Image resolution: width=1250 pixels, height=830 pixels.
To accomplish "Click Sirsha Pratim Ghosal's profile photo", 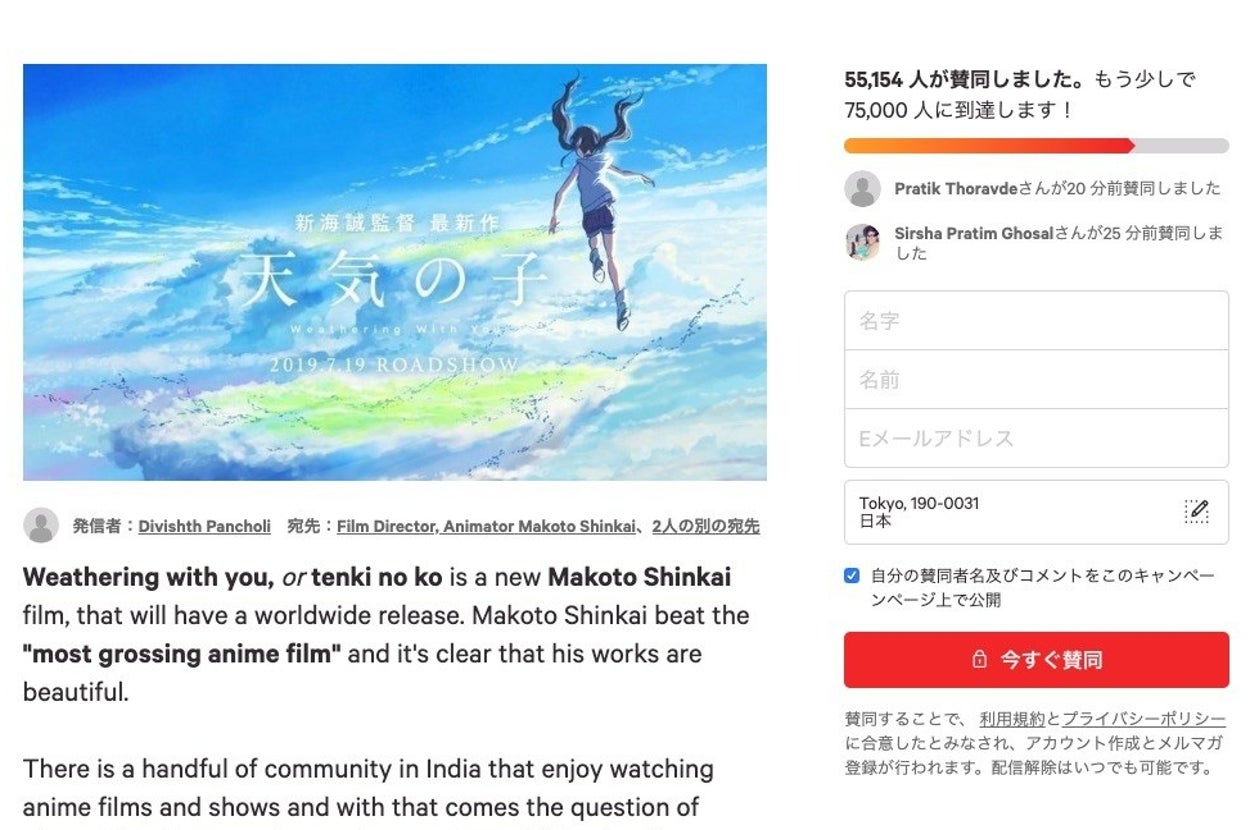I will pos(862,242).
